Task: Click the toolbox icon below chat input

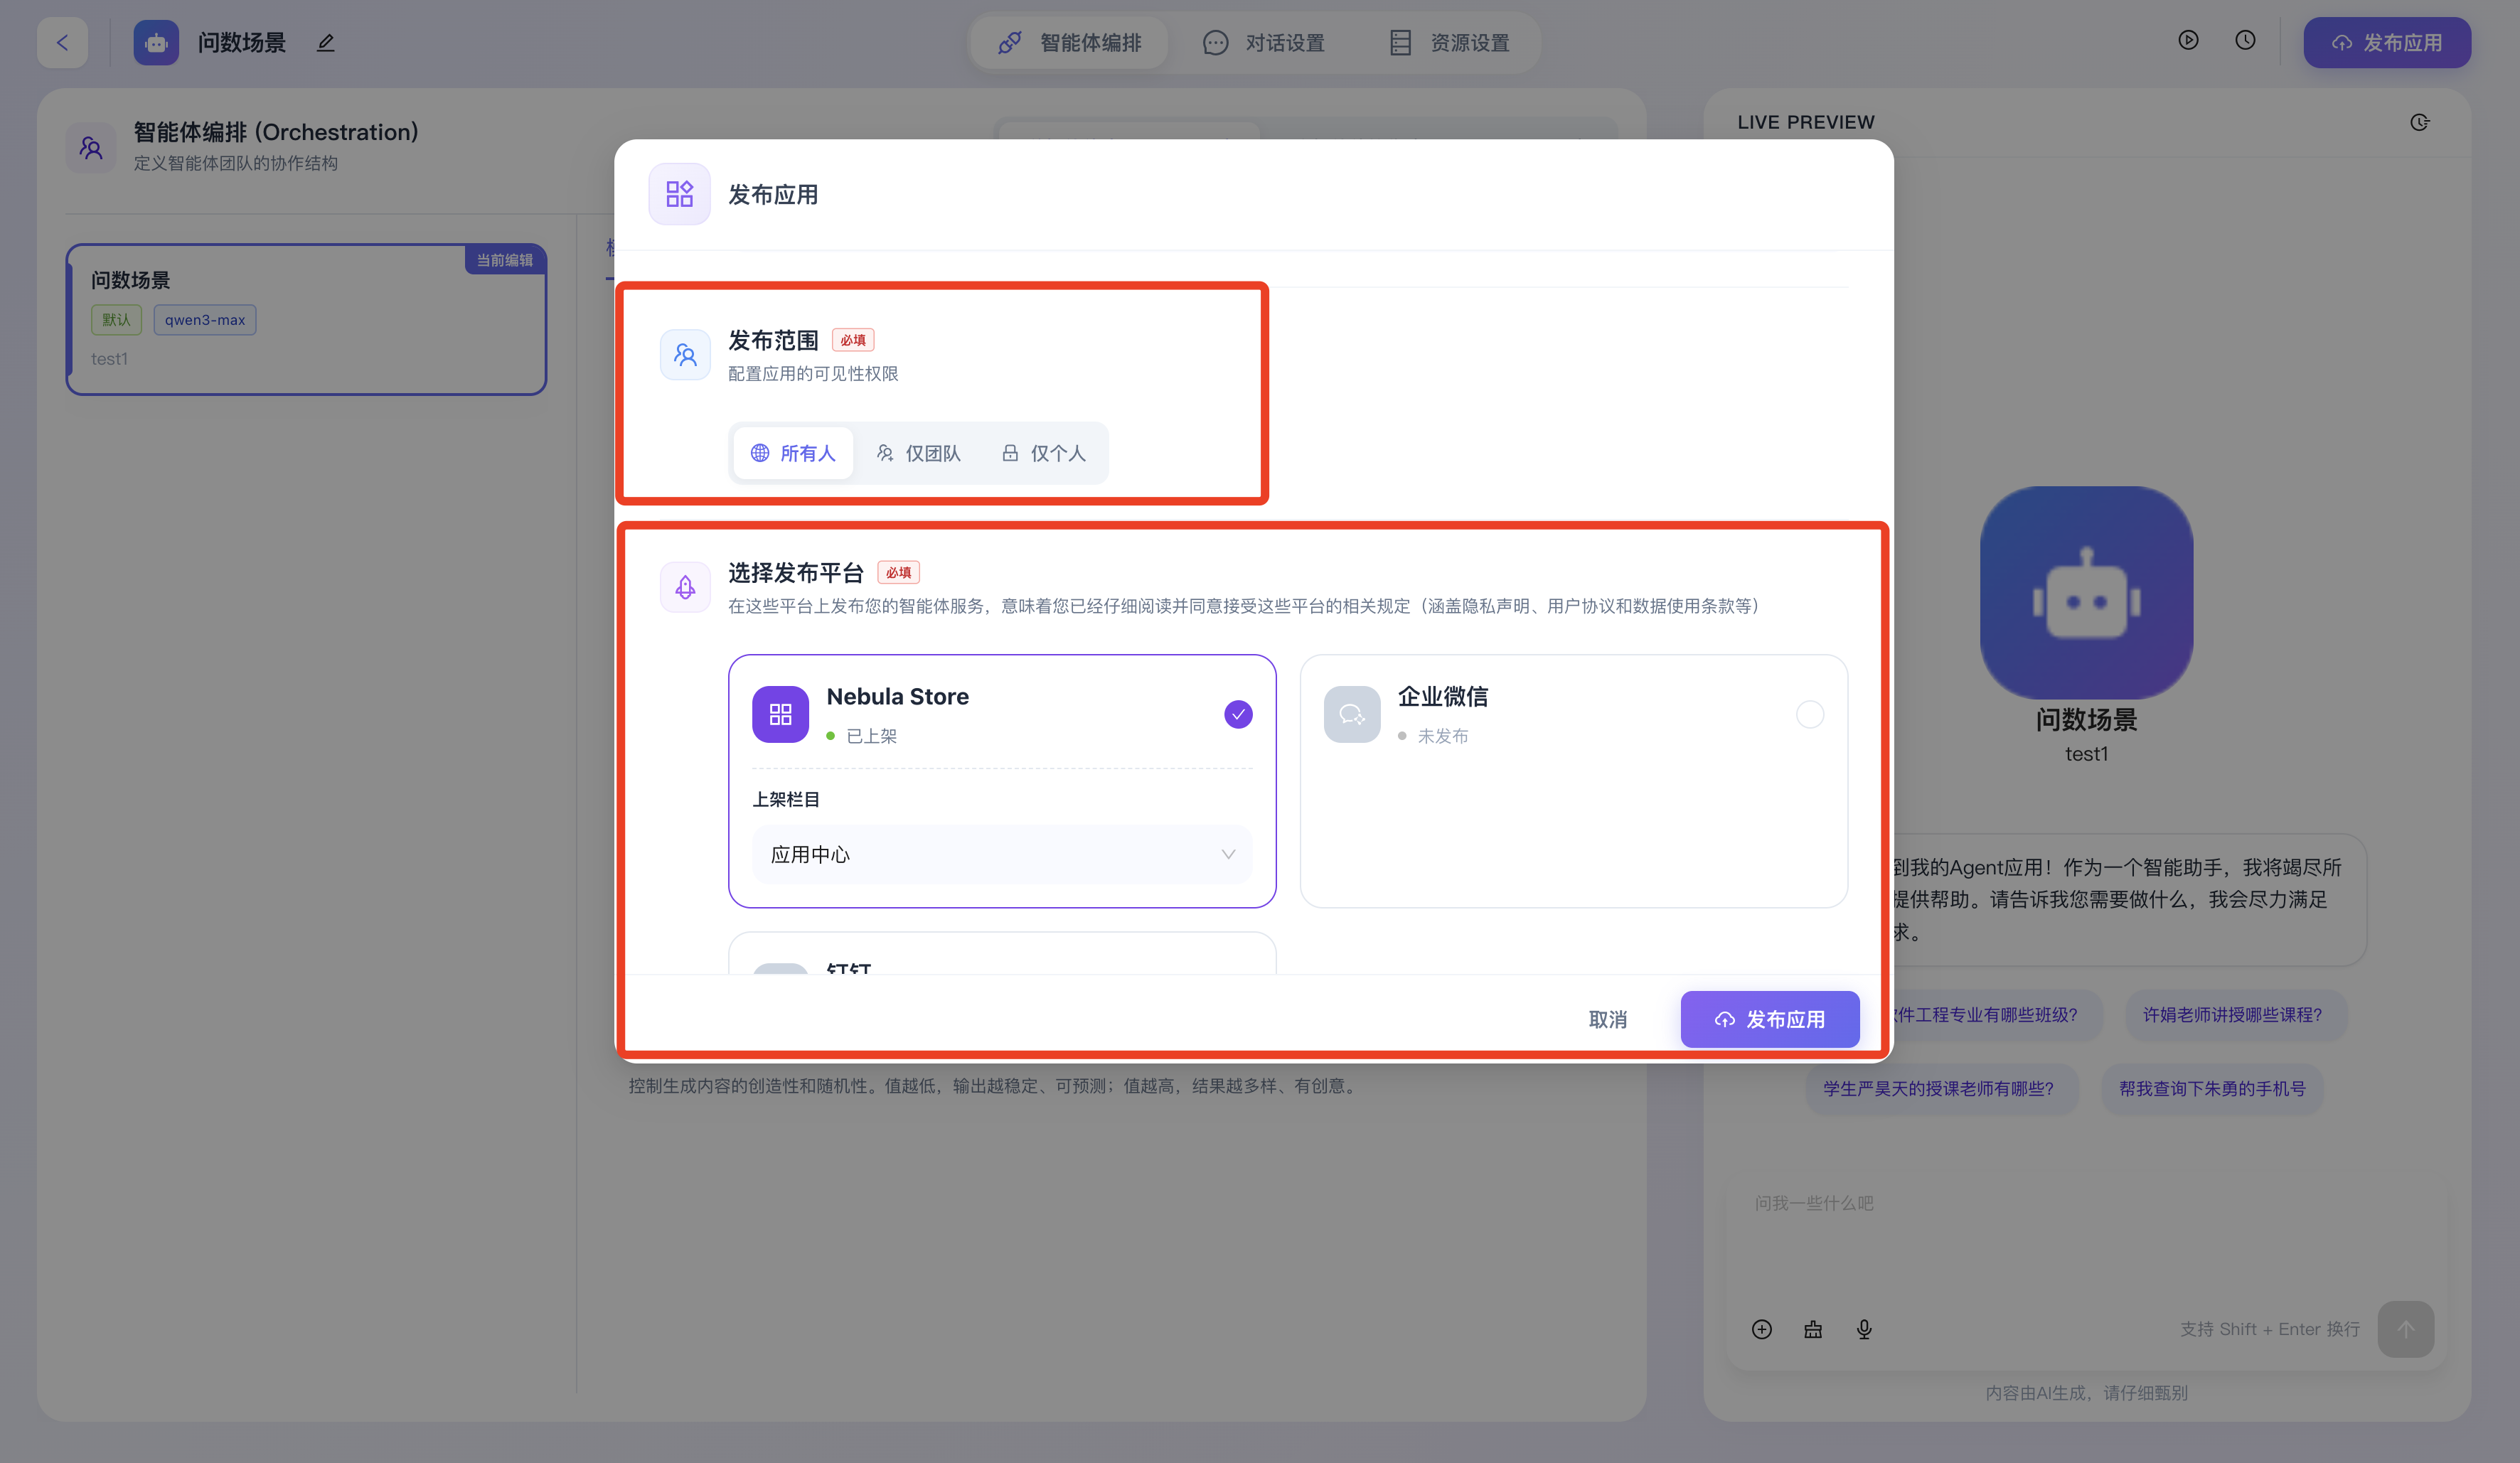Action: (x=1813, y=1329)
